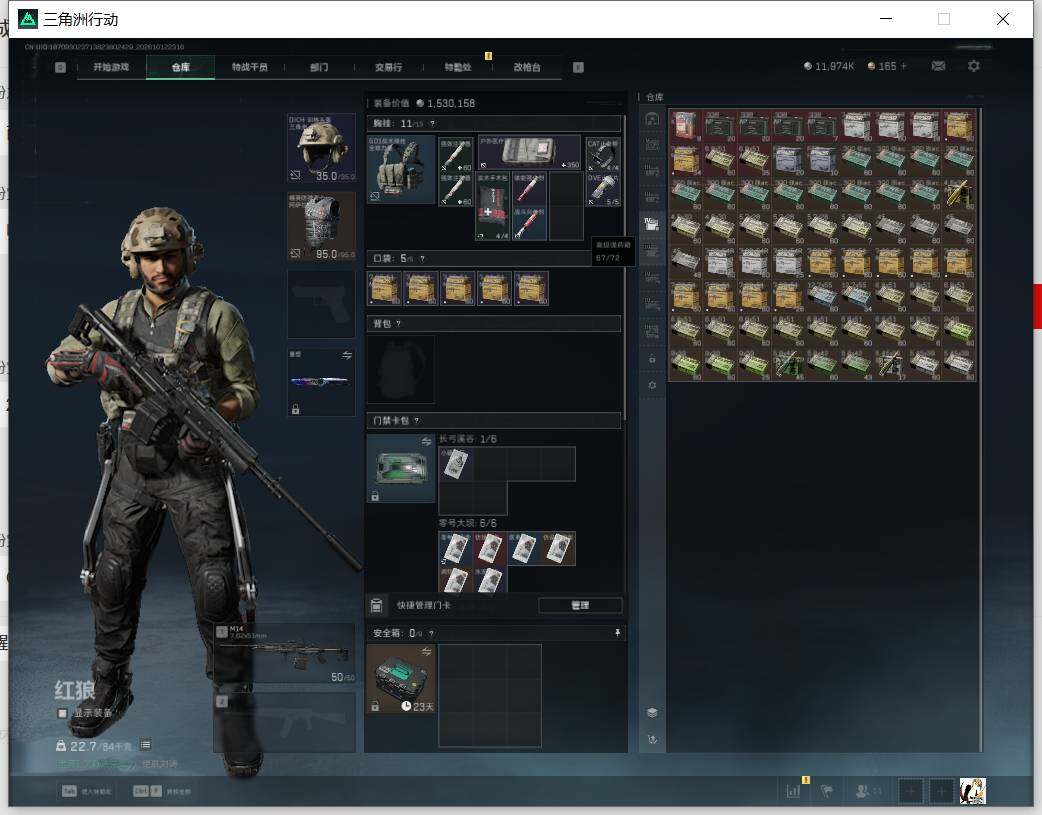
Task: Click the empty pistol slot
Action: (321, 304)
